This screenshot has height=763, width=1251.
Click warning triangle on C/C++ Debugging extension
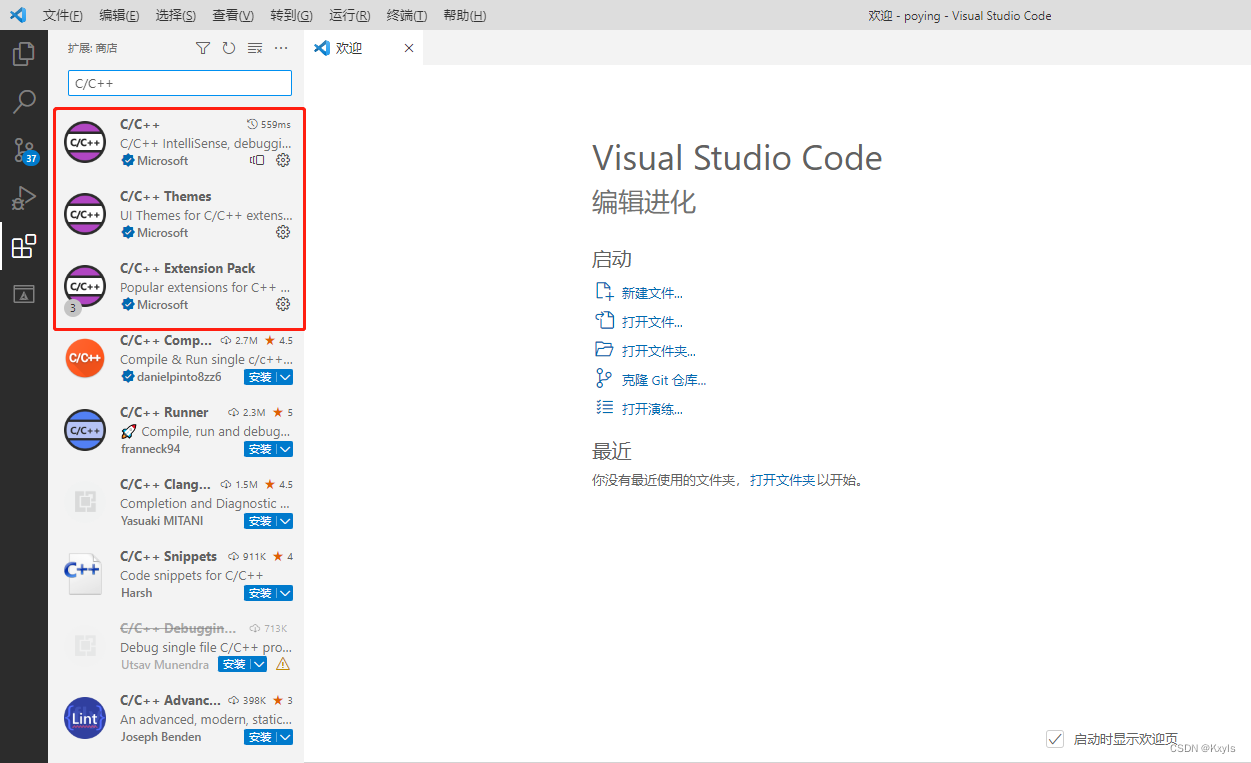coord(283,664)
